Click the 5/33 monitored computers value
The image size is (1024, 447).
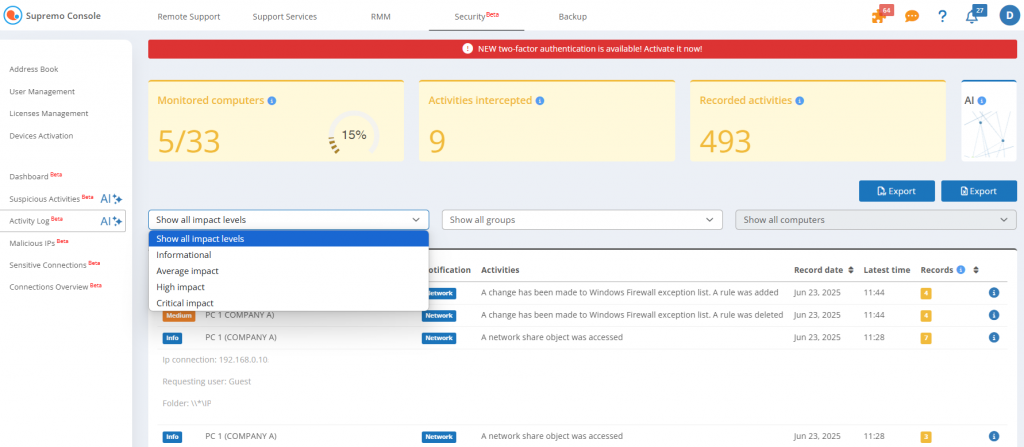tap(189, 141)
